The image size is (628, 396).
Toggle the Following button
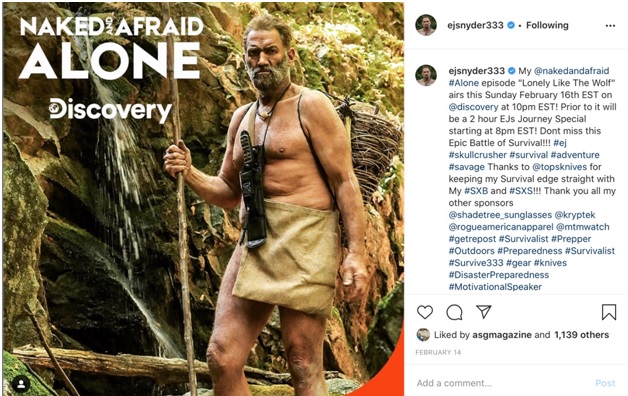click(547, 25)
